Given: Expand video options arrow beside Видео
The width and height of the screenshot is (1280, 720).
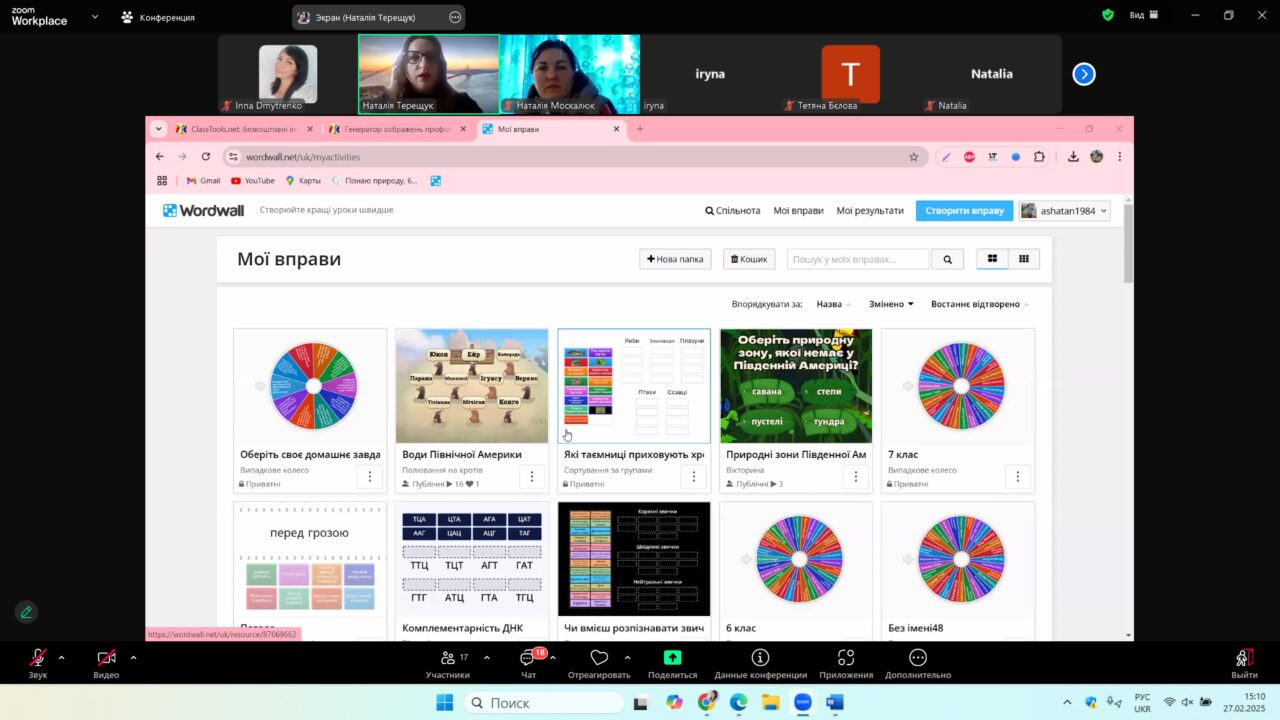Looking at the screenshot, I should [133, 658].
